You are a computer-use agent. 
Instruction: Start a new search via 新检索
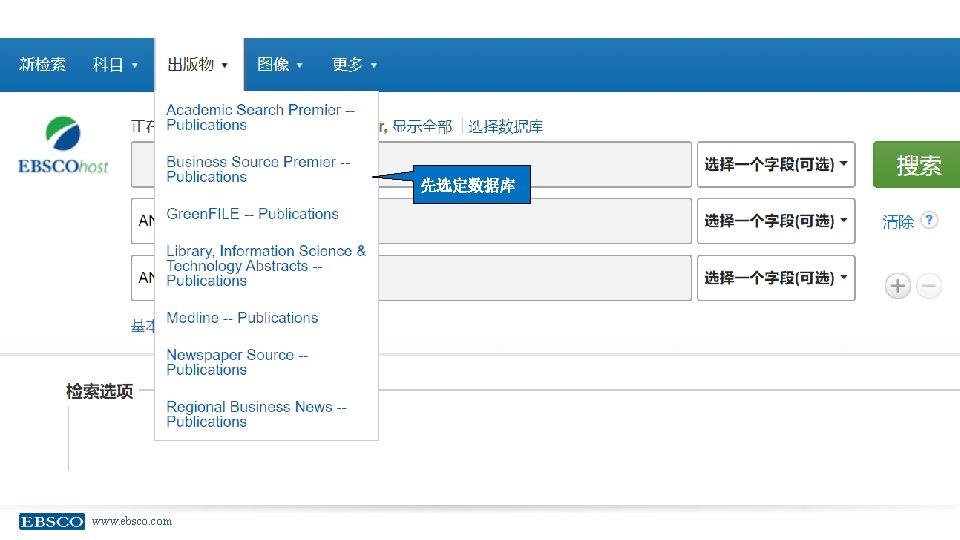42,64
